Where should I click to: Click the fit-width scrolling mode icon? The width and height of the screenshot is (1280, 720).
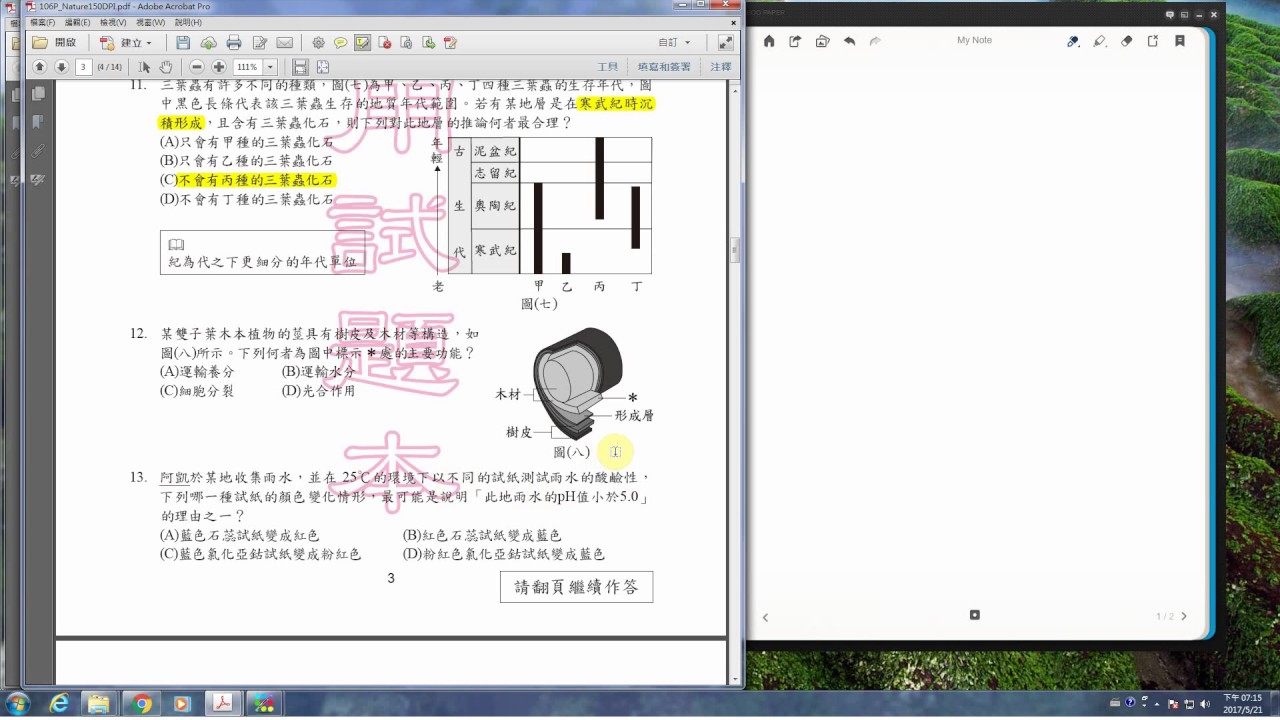click(x=300, y=67)
